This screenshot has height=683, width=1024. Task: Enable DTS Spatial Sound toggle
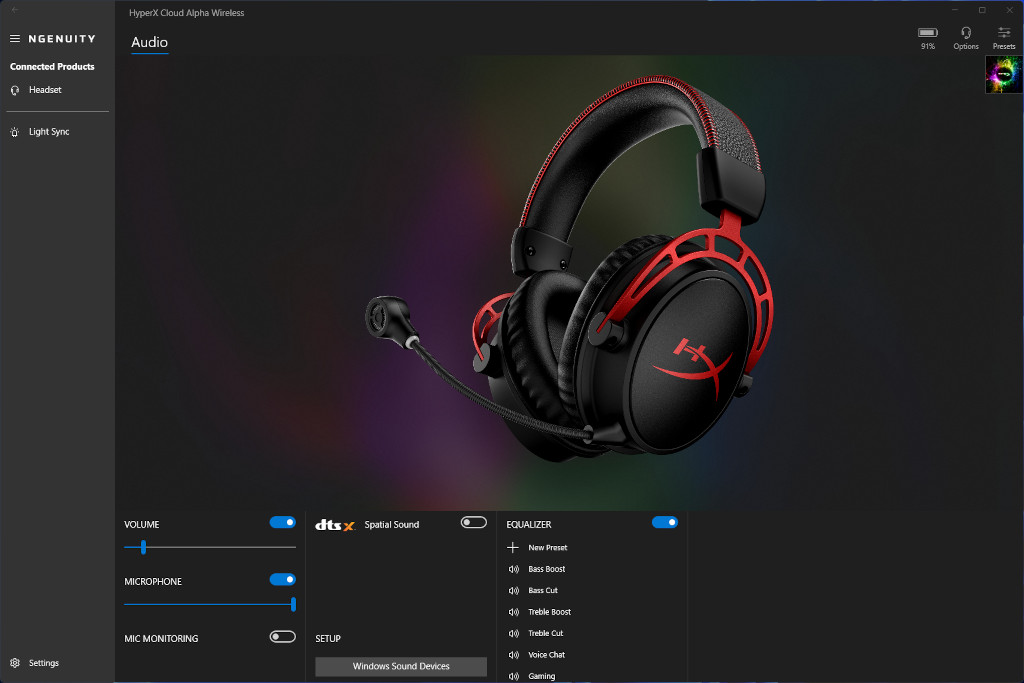(473, 522)
